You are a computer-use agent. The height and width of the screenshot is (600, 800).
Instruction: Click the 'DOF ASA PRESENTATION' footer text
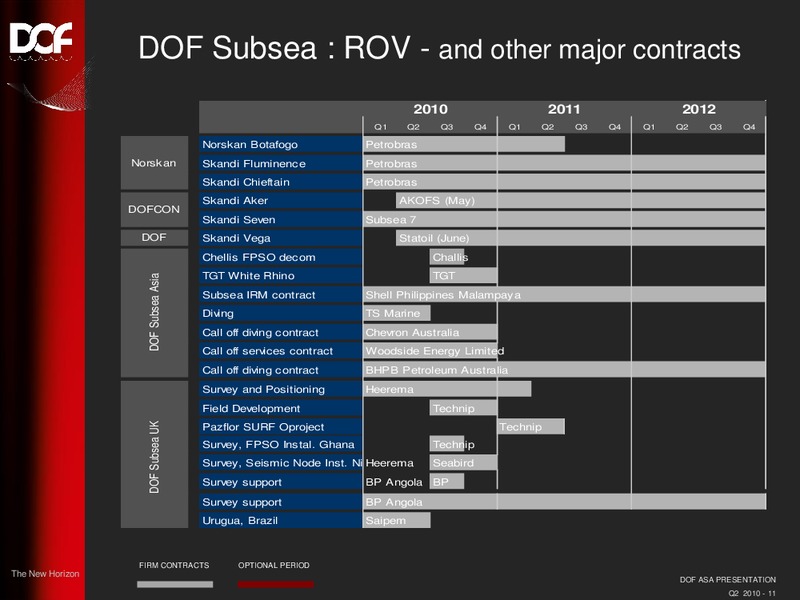(x=728, y=580)
